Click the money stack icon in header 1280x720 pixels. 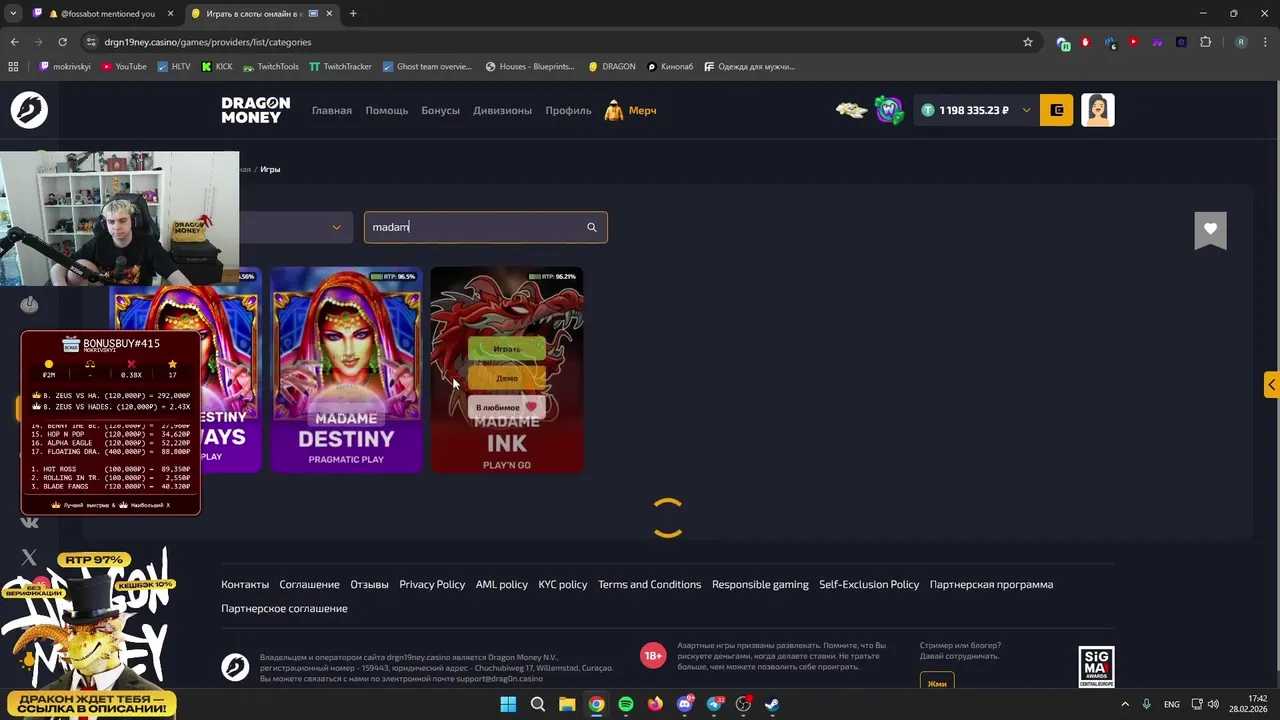click(x=852, y=110)
